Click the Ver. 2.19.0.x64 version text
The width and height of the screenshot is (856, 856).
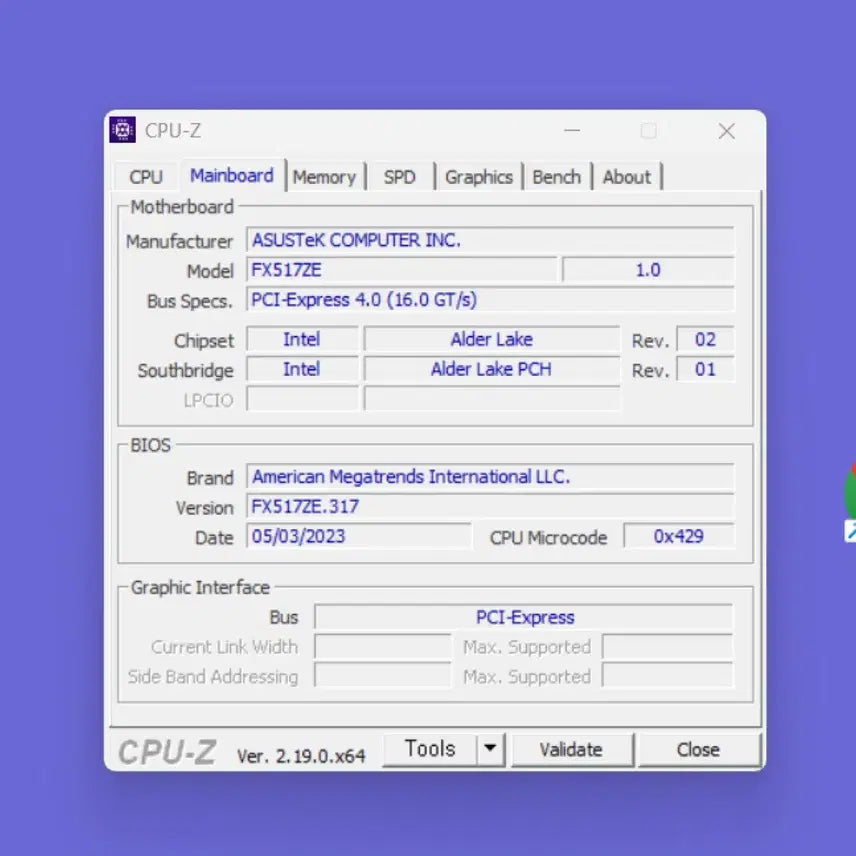click(301, 756)
